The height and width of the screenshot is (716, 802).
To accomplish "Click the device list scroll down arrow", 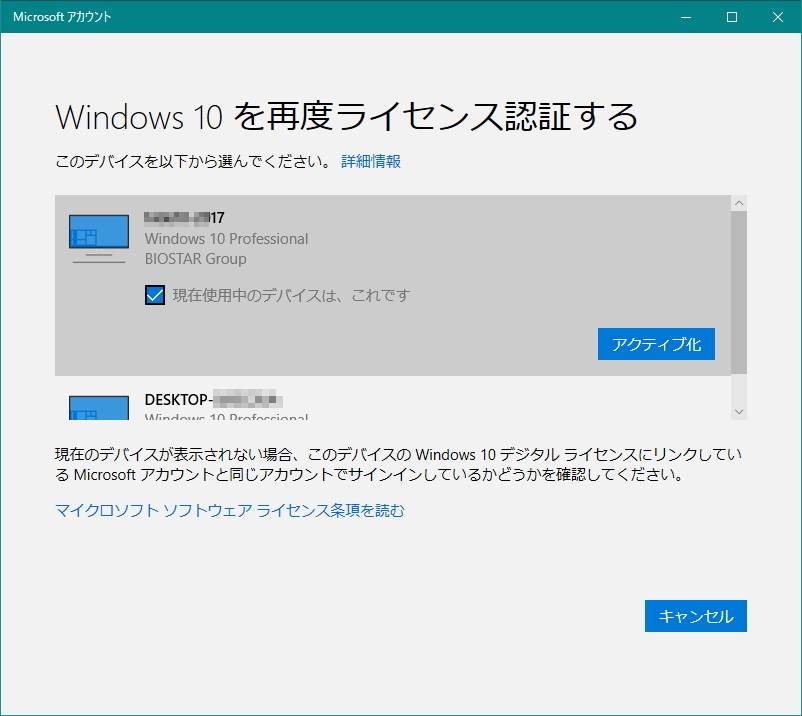I will (x=739, y=412).
